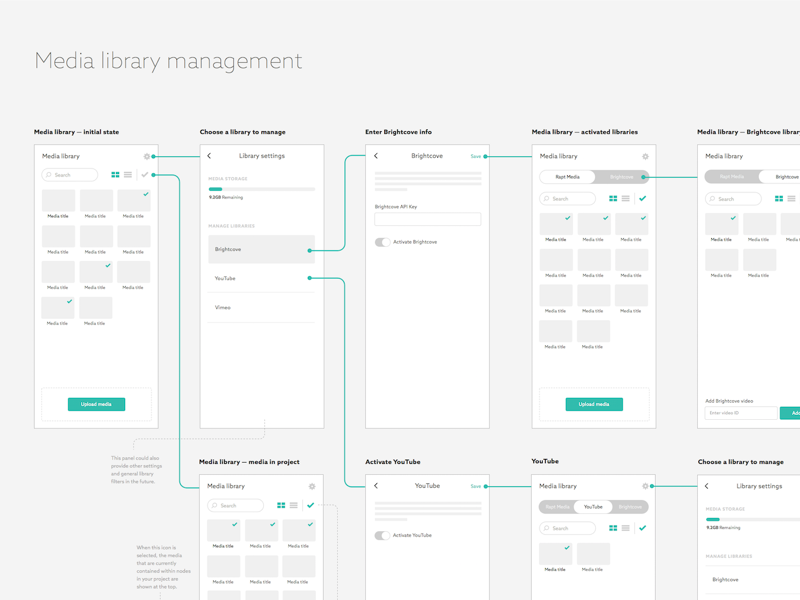
Task: Enable the Activate Brightcove switch
Action: pos(382,242)
